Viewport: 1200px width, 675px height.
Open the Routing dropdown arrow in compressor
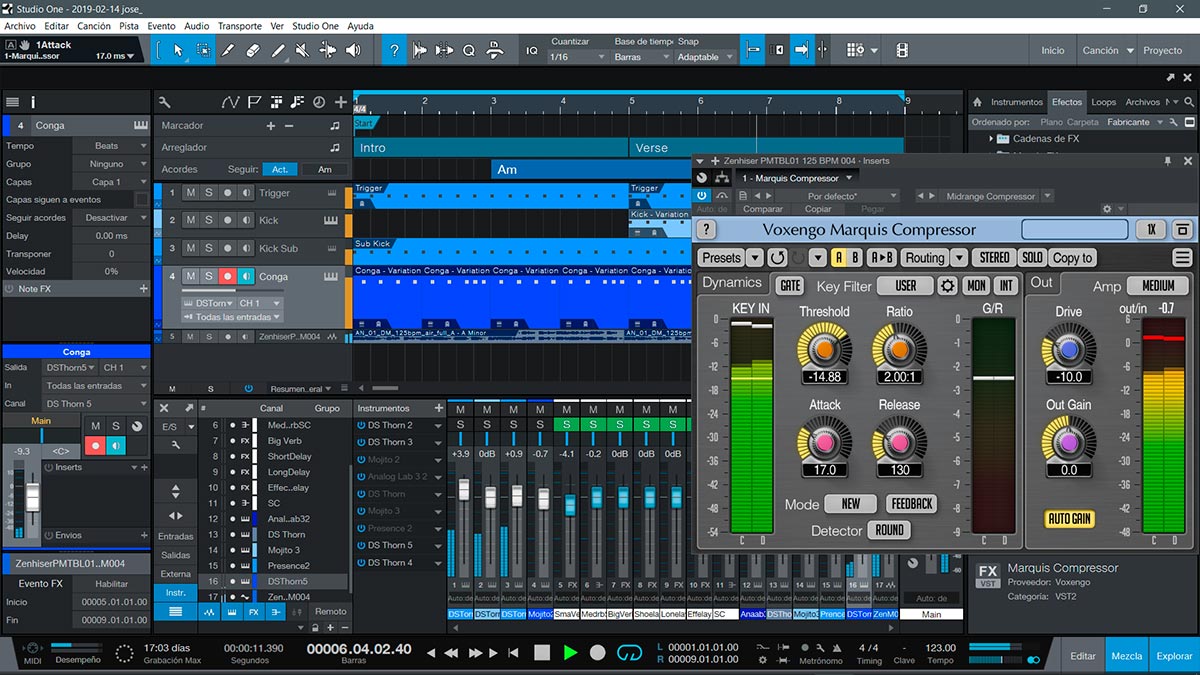pos(958,258)
